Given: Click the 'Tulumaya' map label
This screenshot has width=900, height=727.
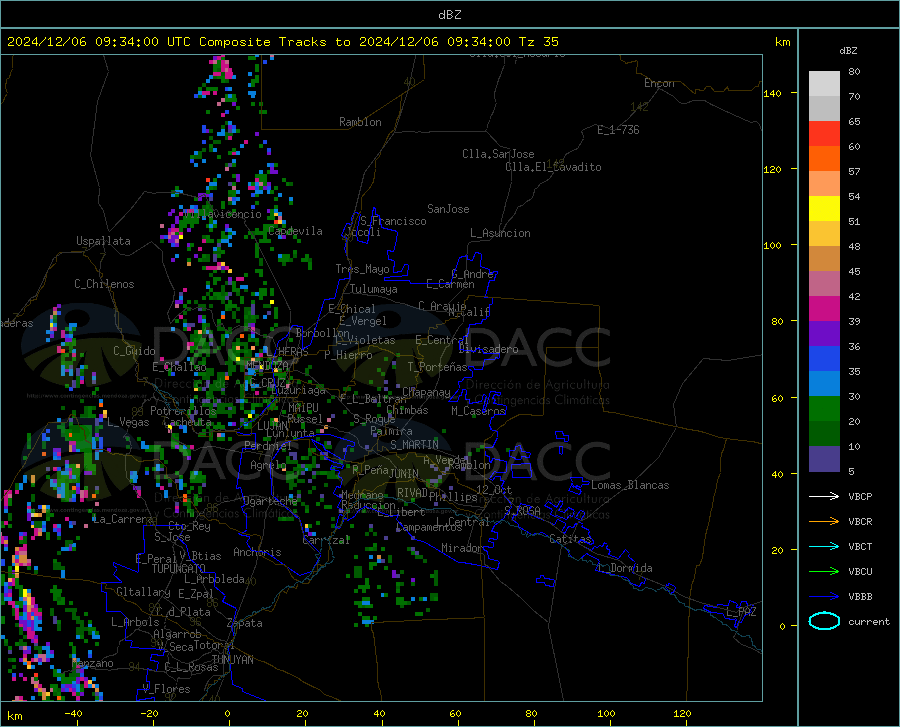Looking at the screenshot, I should 374,289.
